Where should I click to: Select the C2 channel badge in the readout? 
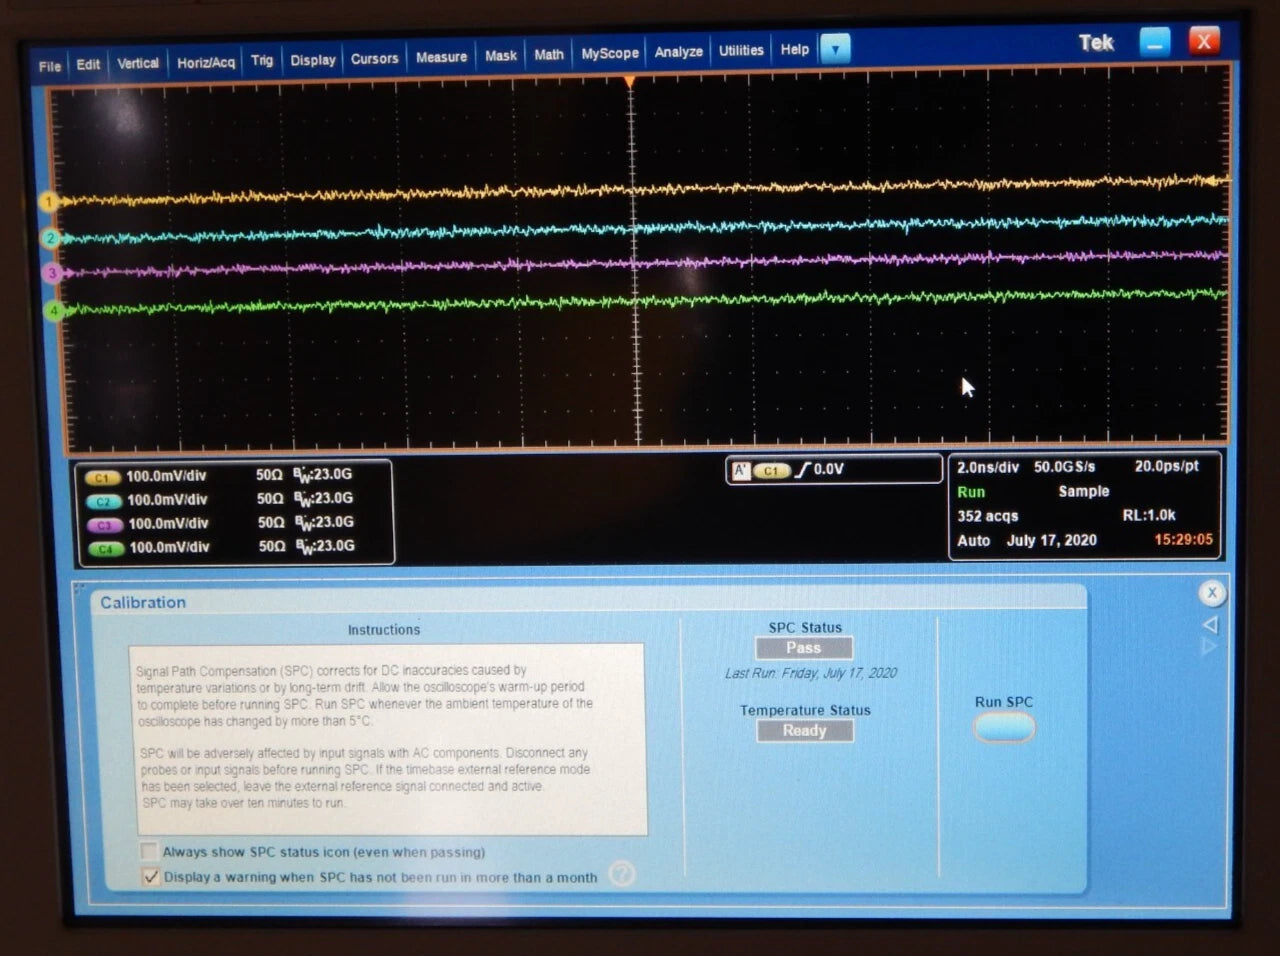tap(104, 501)
